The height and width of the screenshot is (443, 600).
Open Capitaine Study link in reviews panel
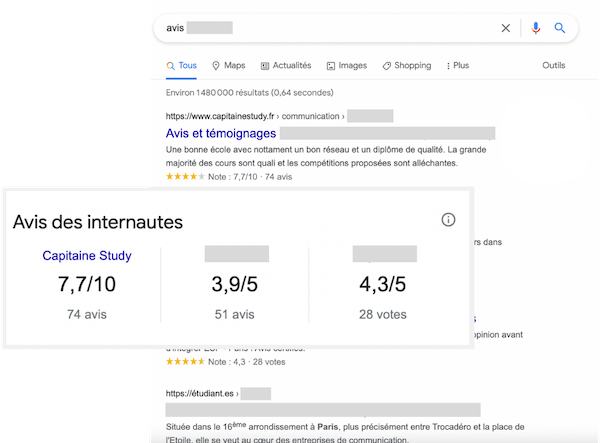(x=87, y=255)
